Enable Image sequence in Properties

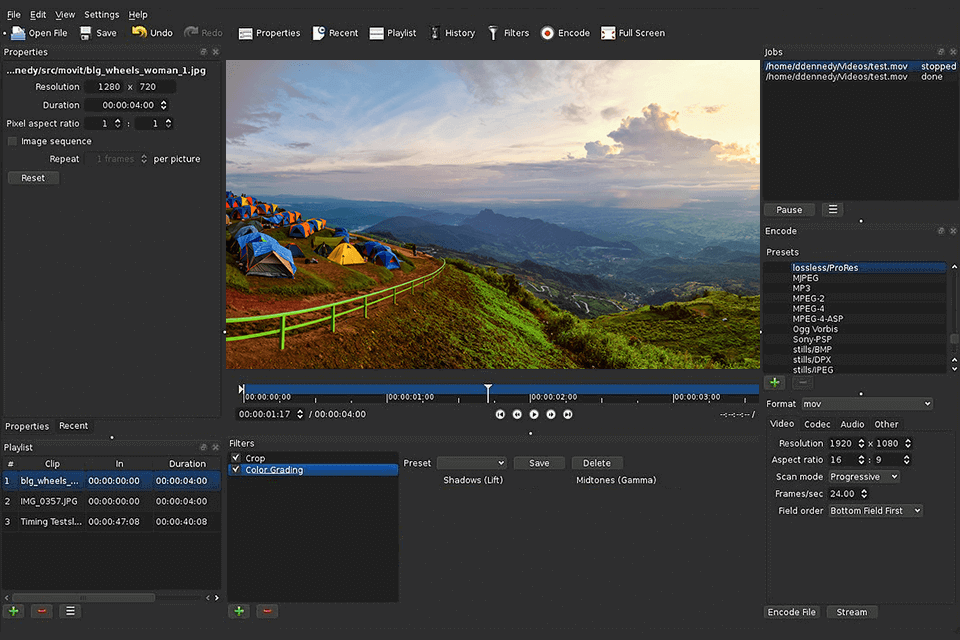pos(12,141)
